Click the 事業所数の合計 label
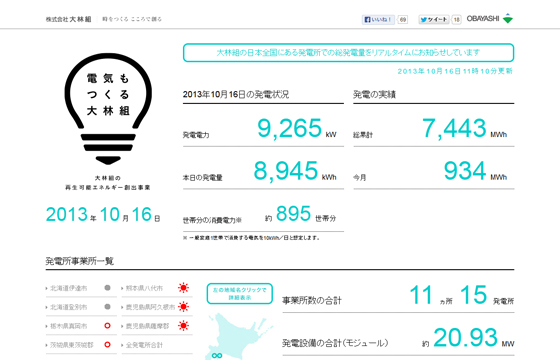560x360 pixels. tap(312, 301)
